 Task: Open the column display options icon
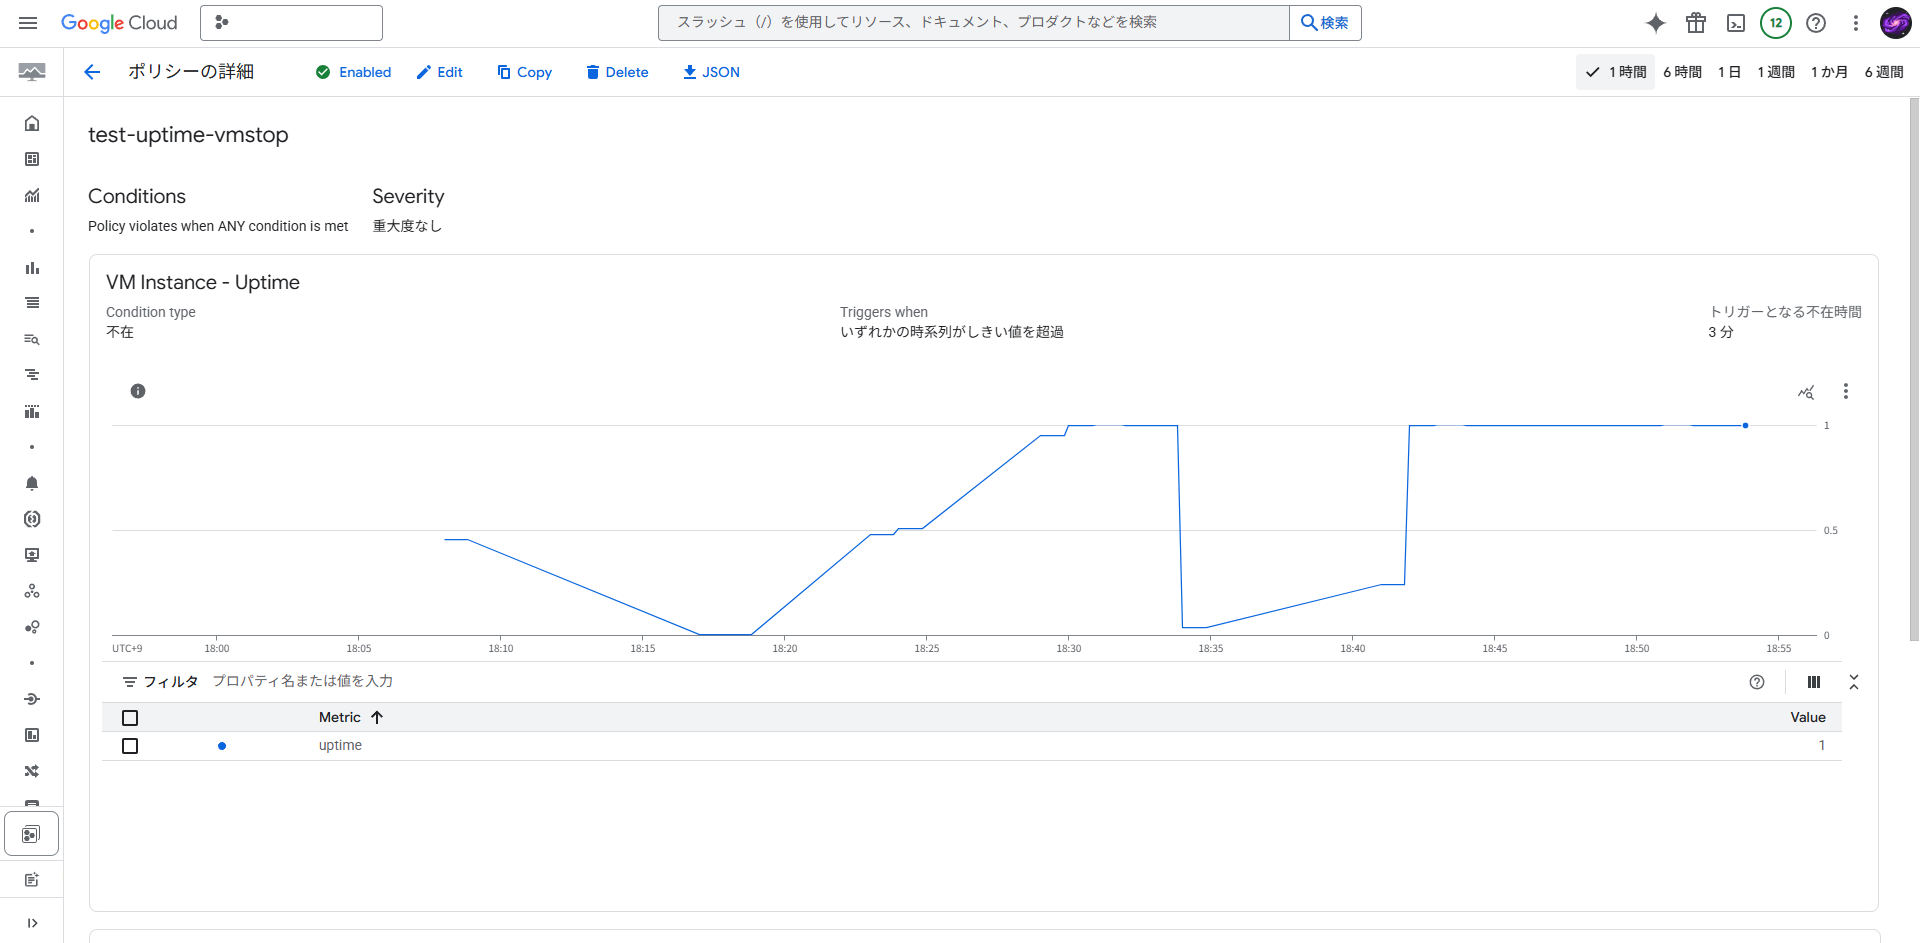tap(1814, 682)
